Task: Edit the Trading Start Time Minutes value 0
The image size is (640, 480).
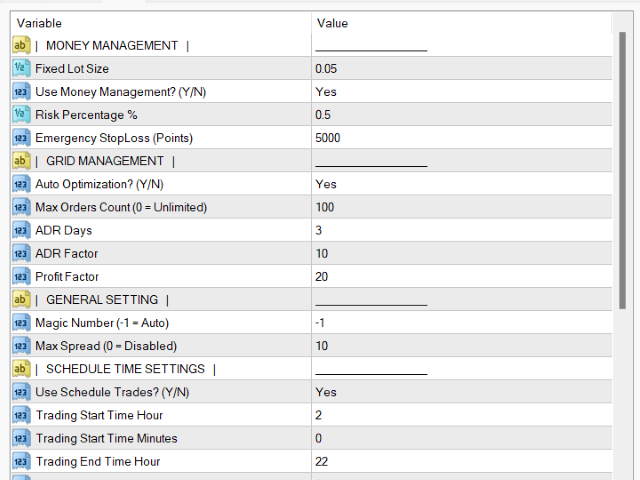Action: pos(462,438)
